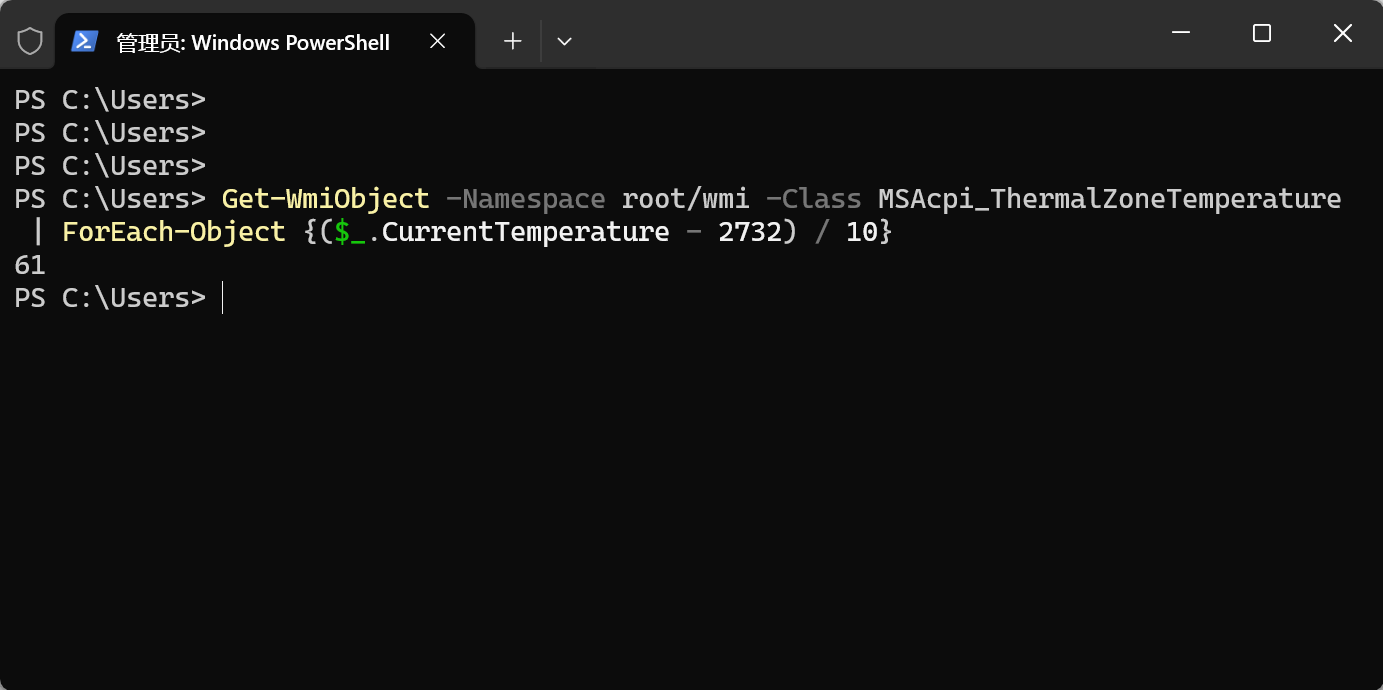Image resolution: width=1383 pixels, height=690 pixels.
Task: Click the -Namespace parameter text
Action: [x=525, y=199]
